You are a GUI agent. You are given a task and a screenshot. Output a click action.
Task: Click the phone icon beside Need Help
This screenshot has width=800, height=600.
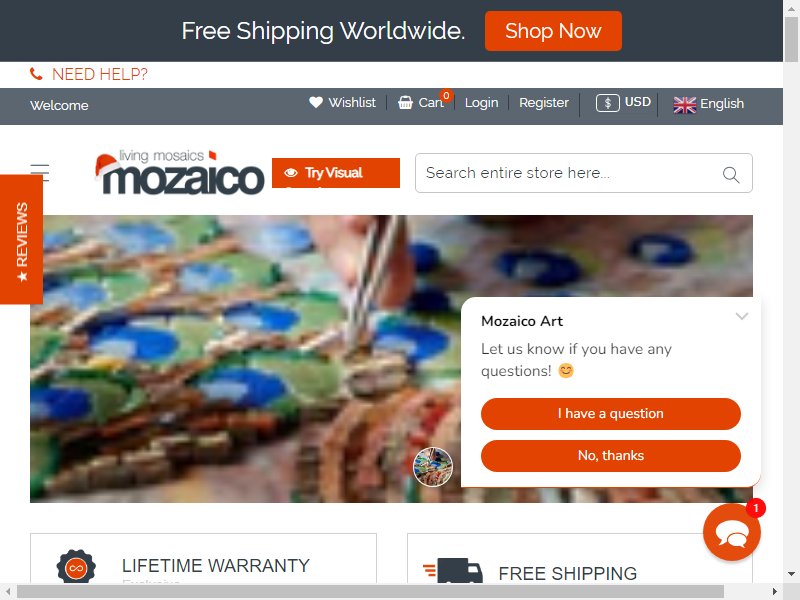click(x=36, y=74)
